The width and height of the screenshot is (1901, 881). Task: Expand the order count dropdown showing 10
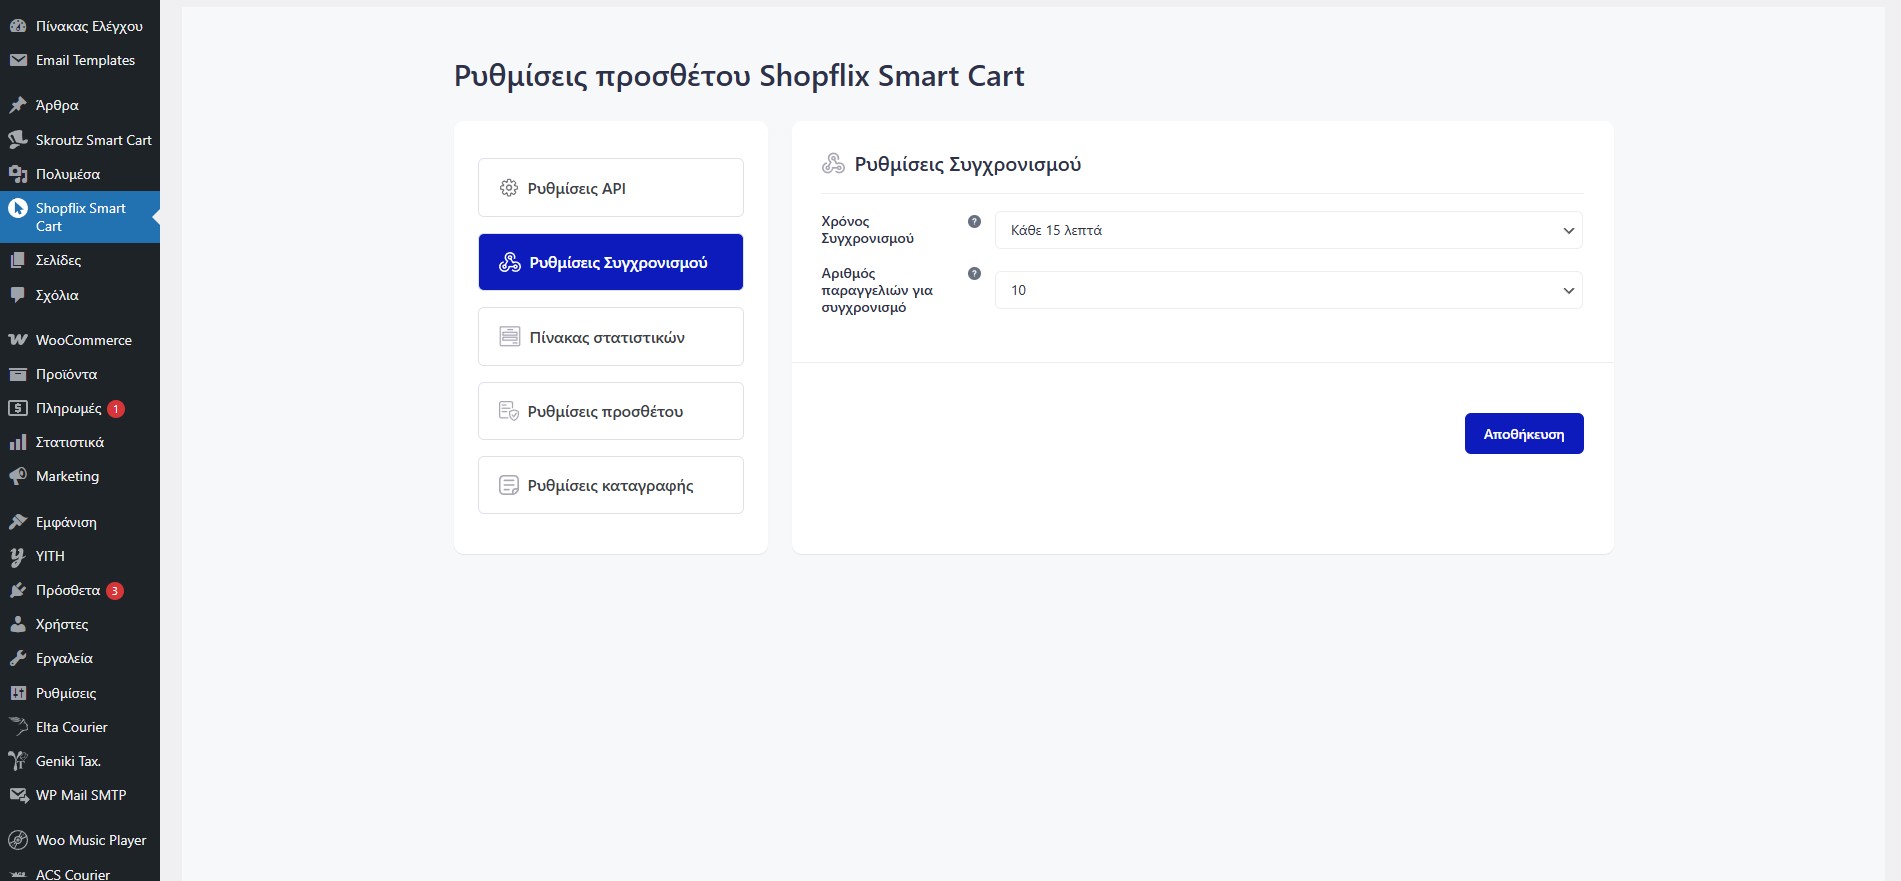click(x=1288, y=290)
